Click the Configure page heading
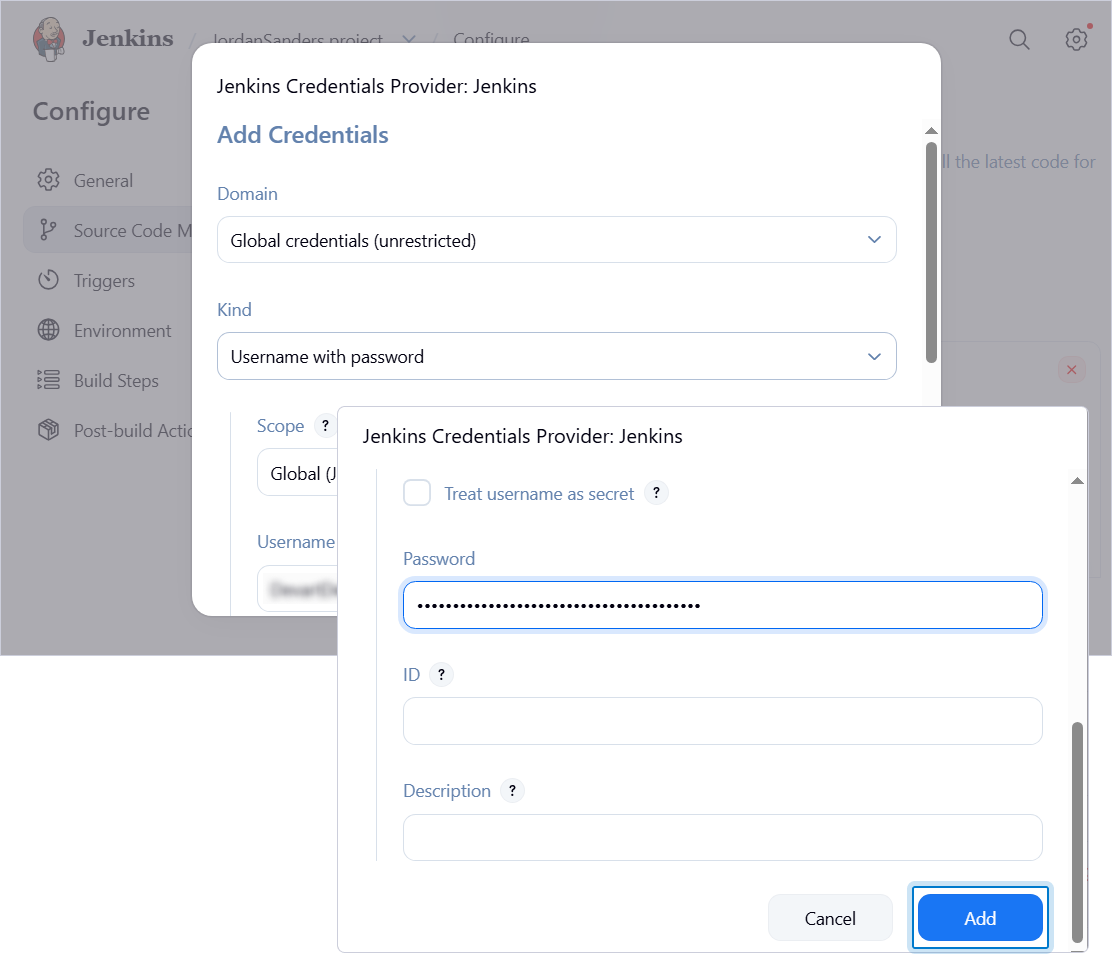The width and height of the screenshot is (1112, 954). pyautogui.click(x=91, y=111)
